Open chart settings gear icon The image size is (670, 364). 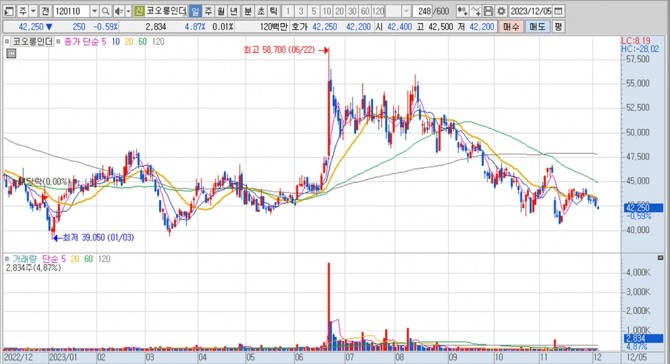coord(501,11)
